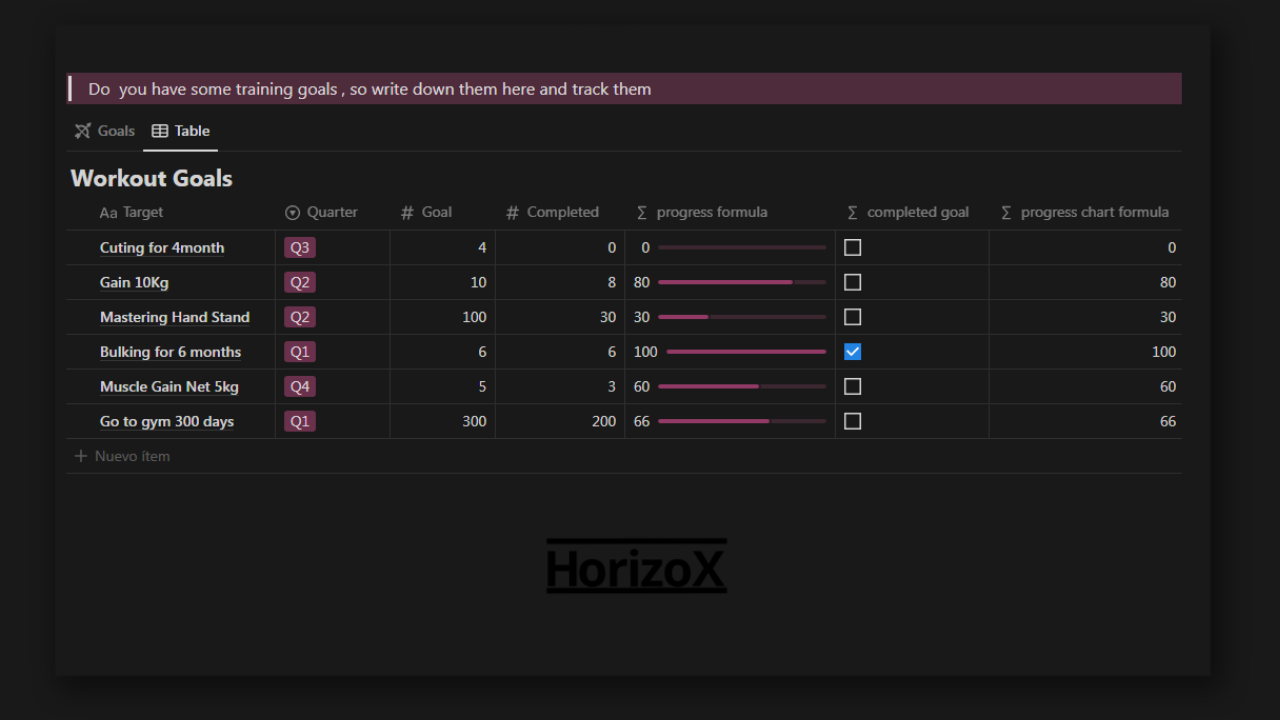This screenshot has width=1280, height=720.
Task: Click progress chart value 100 for Bulking row
Action: tap(1164, 352)
